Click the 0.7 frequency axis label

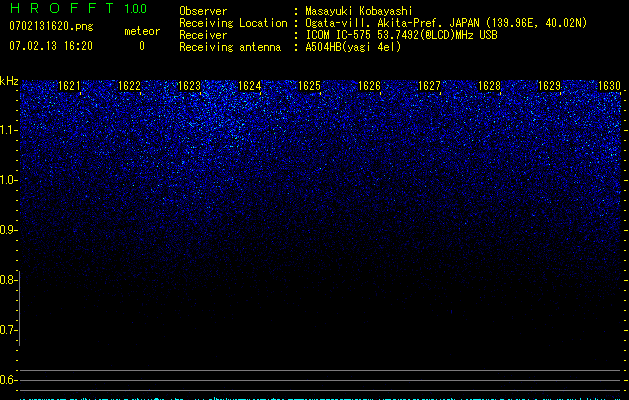pyautogui.click(x=9, y=330)
